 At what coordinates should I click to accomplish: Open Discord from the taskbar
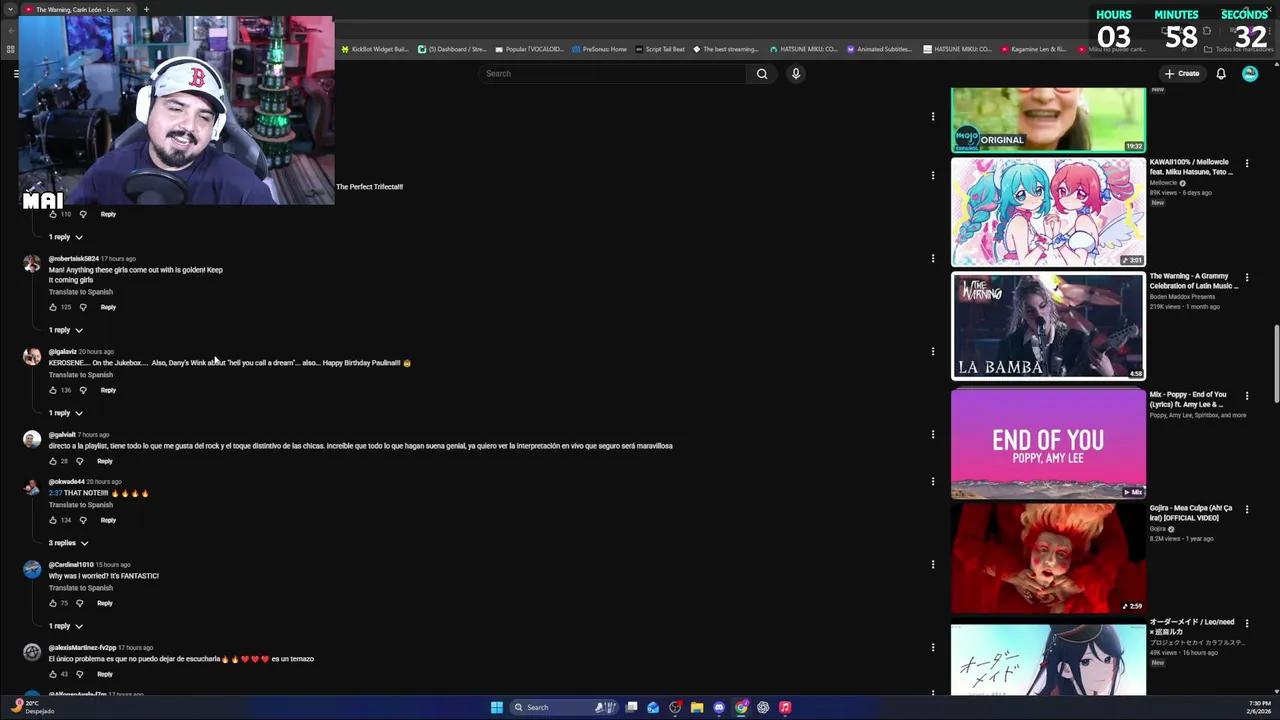[718, 707]
